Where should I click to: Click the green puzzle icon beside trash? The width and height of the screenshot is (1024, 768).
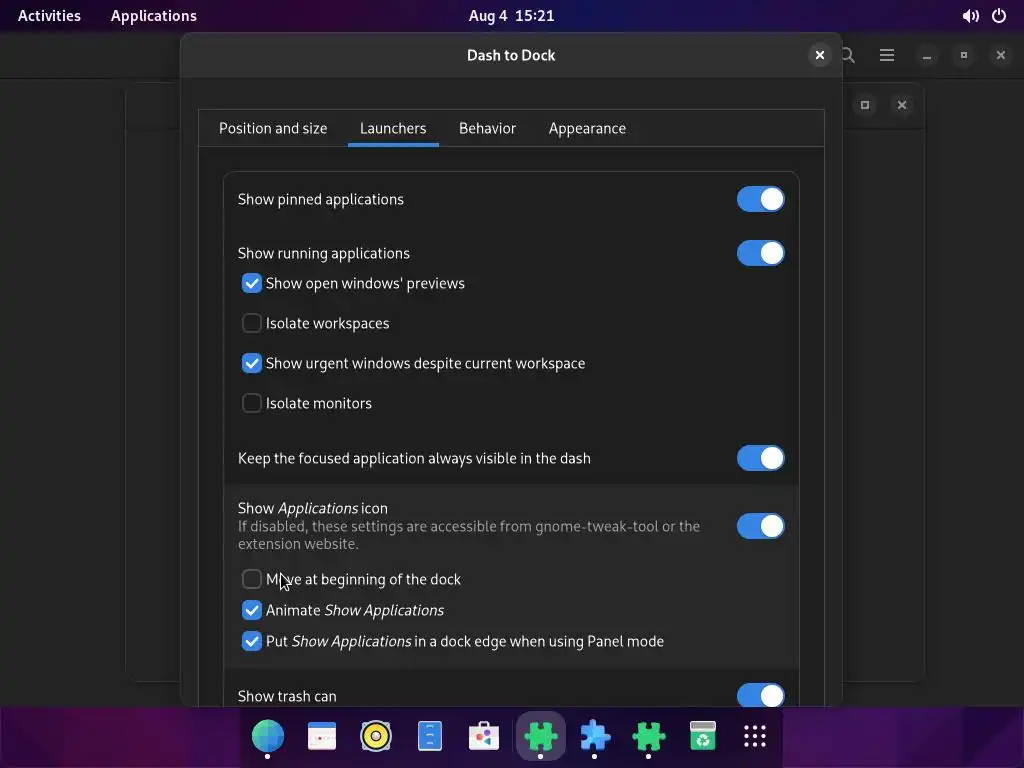(648, 736)
